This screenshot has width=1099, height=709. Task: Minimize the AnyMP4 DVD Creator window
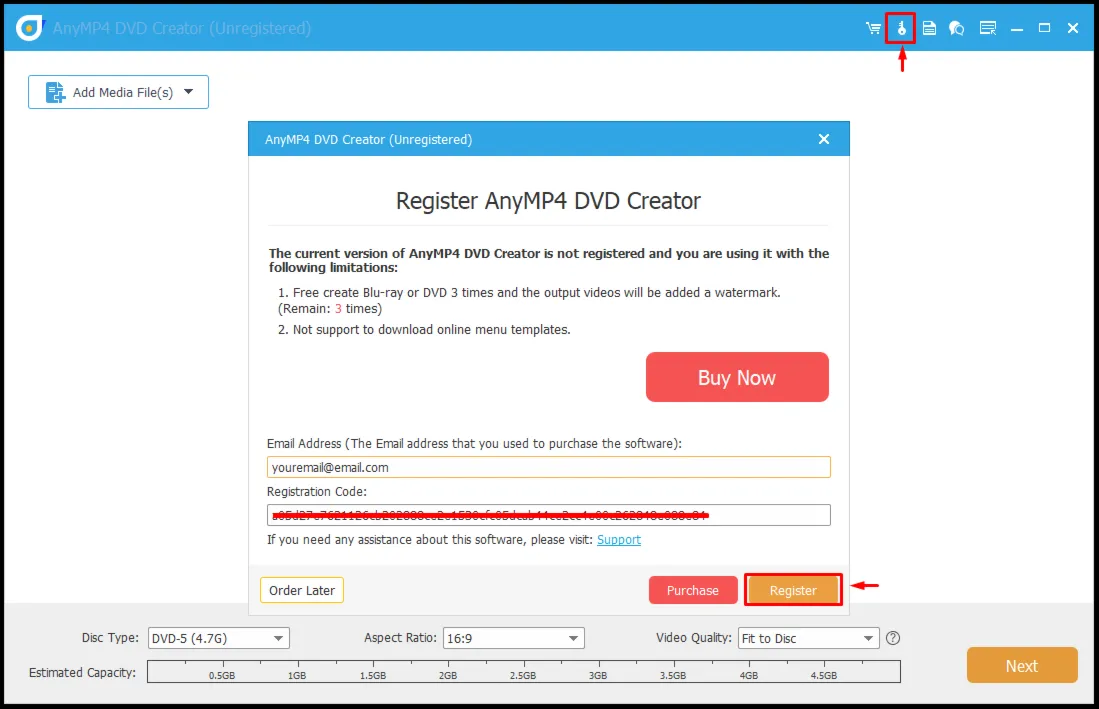point(1016,28)
